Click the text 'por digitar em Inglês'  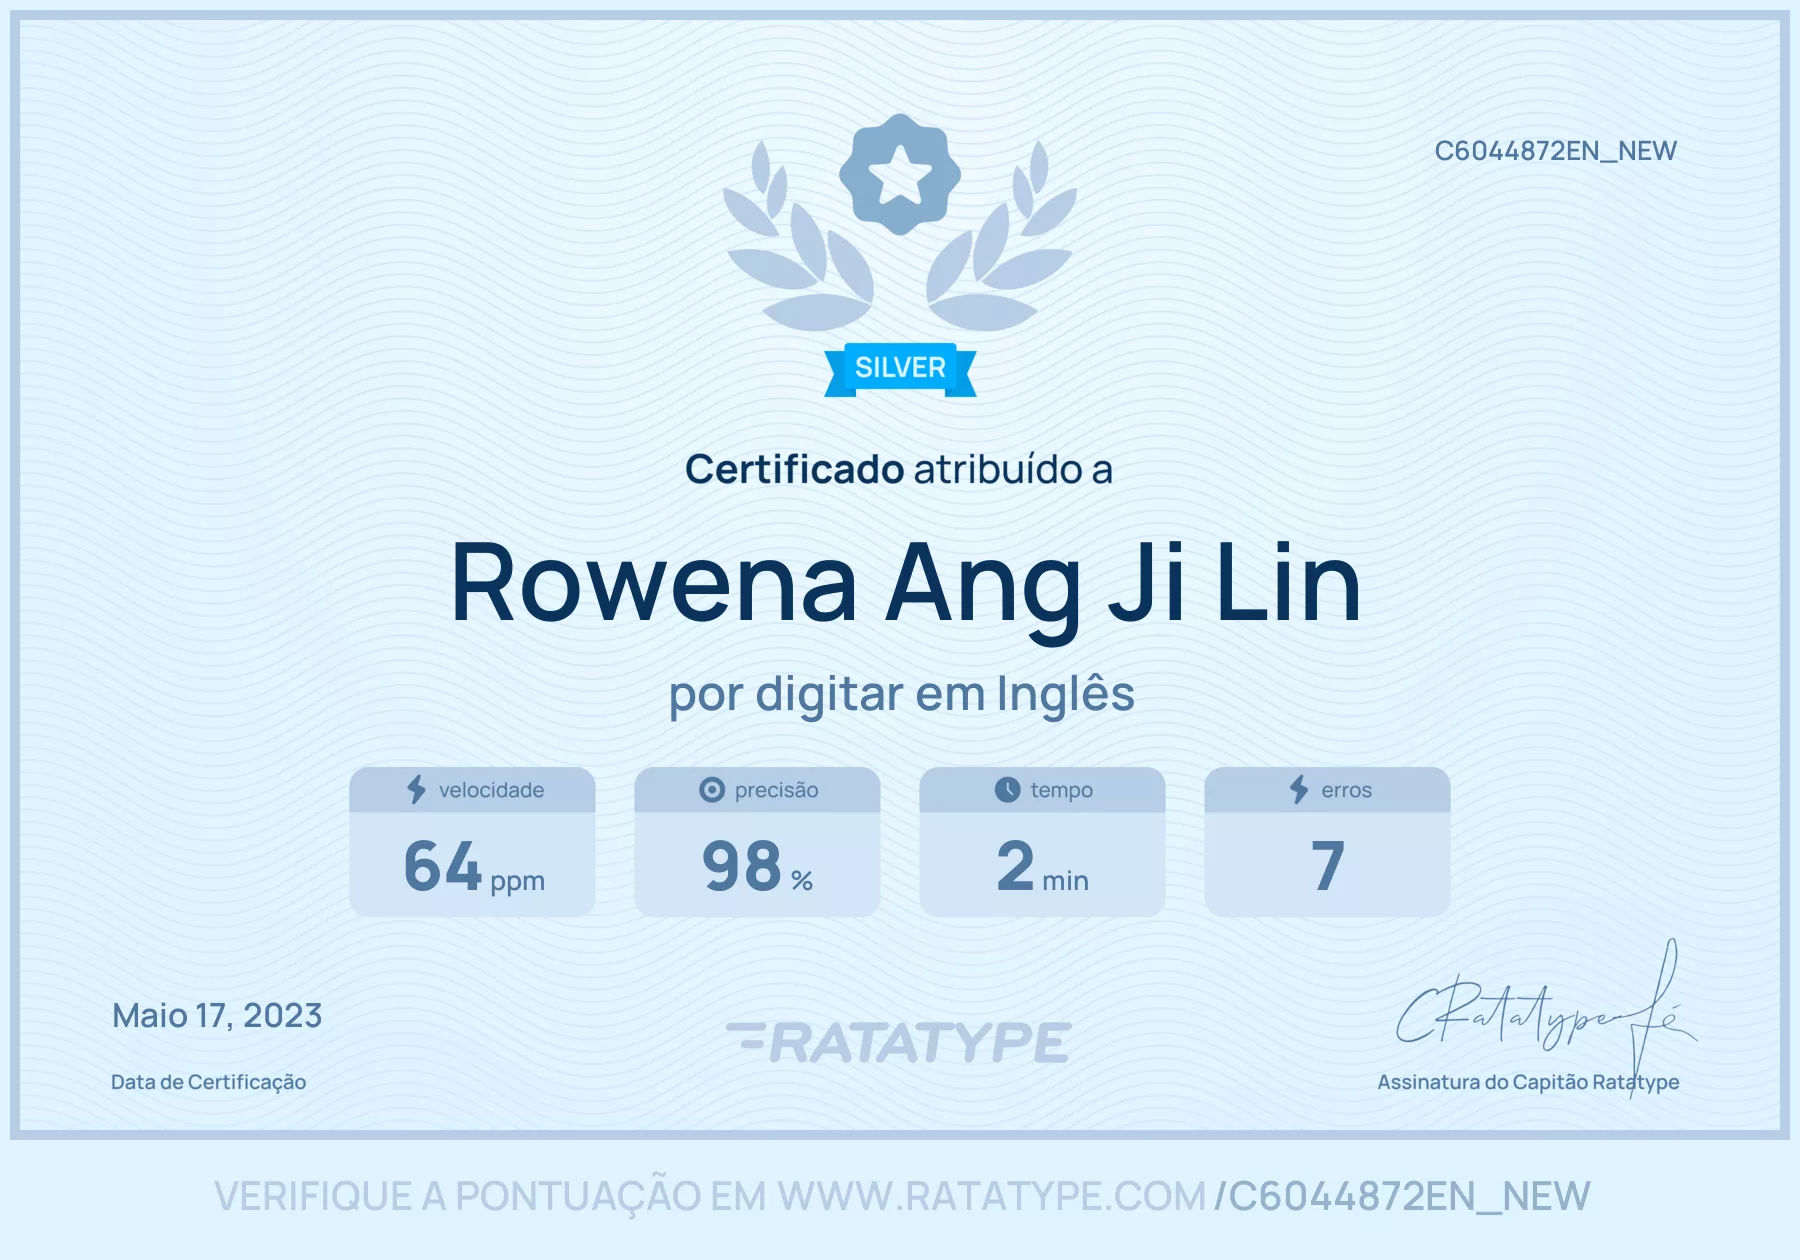point(901,695)
